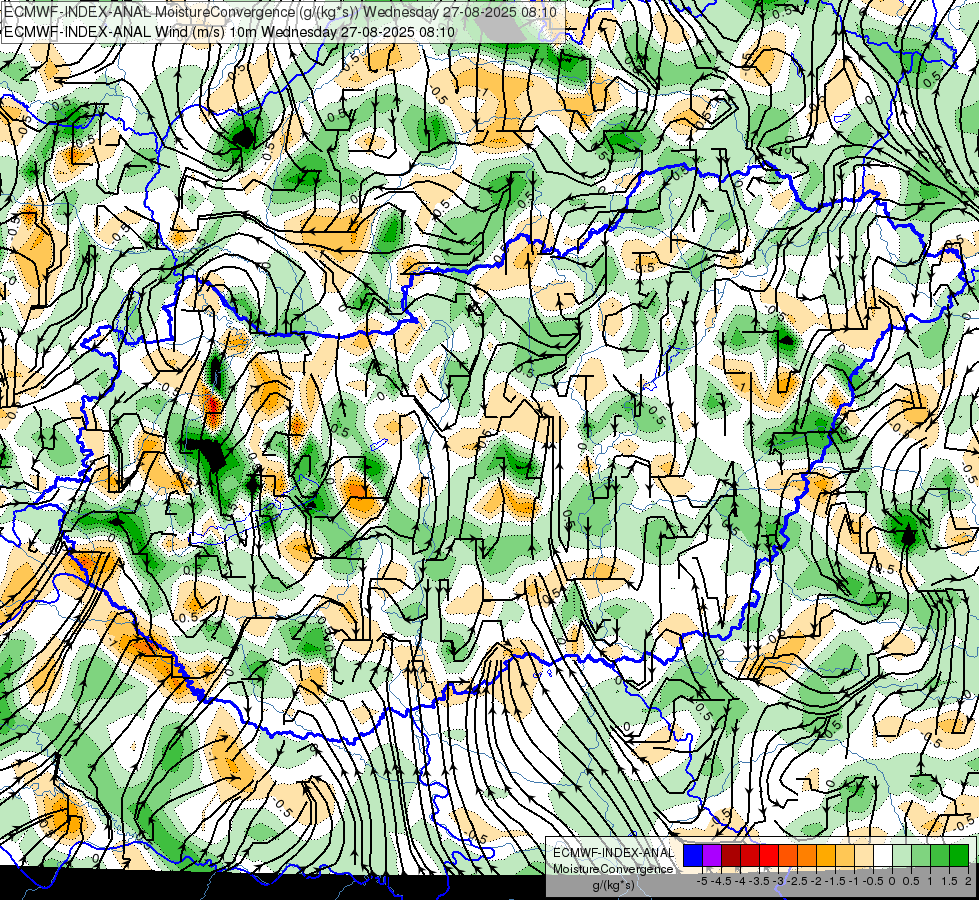Click the '2' legend scale value
Image resolution: width=979 pixels, height=900 pixels.
968,881
